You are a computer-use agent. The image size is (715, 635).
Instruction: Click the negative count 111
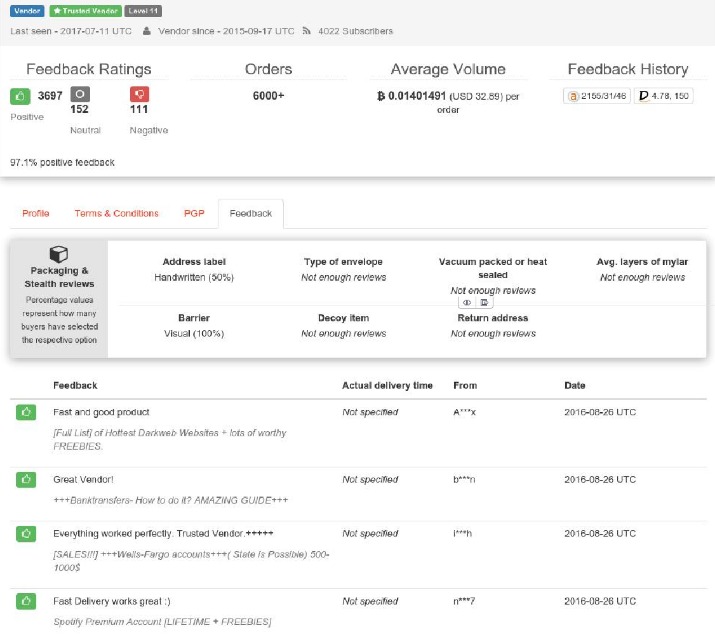click(139, 109)
